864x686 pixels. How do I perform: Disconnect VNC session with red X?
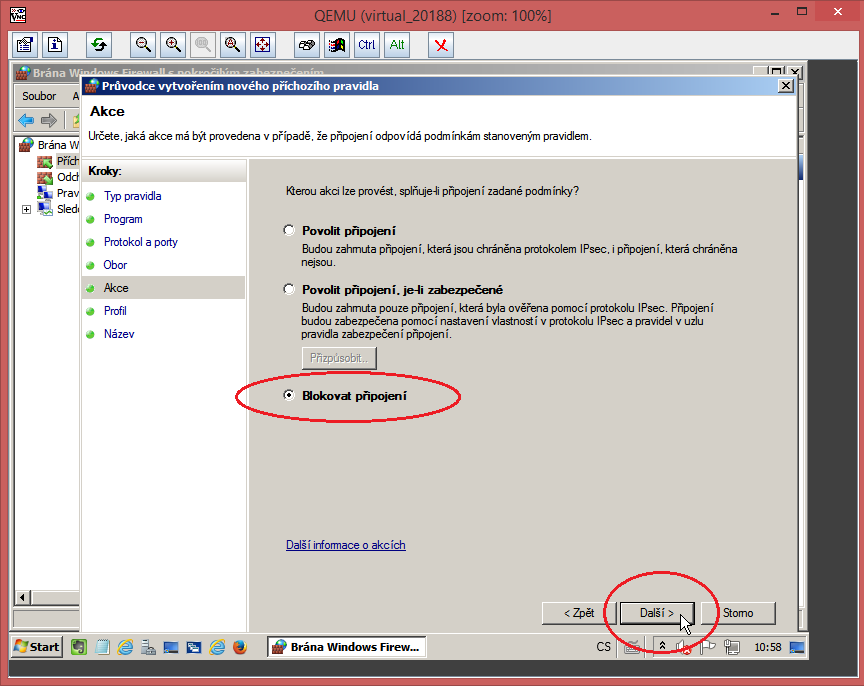tap(441, 45)
